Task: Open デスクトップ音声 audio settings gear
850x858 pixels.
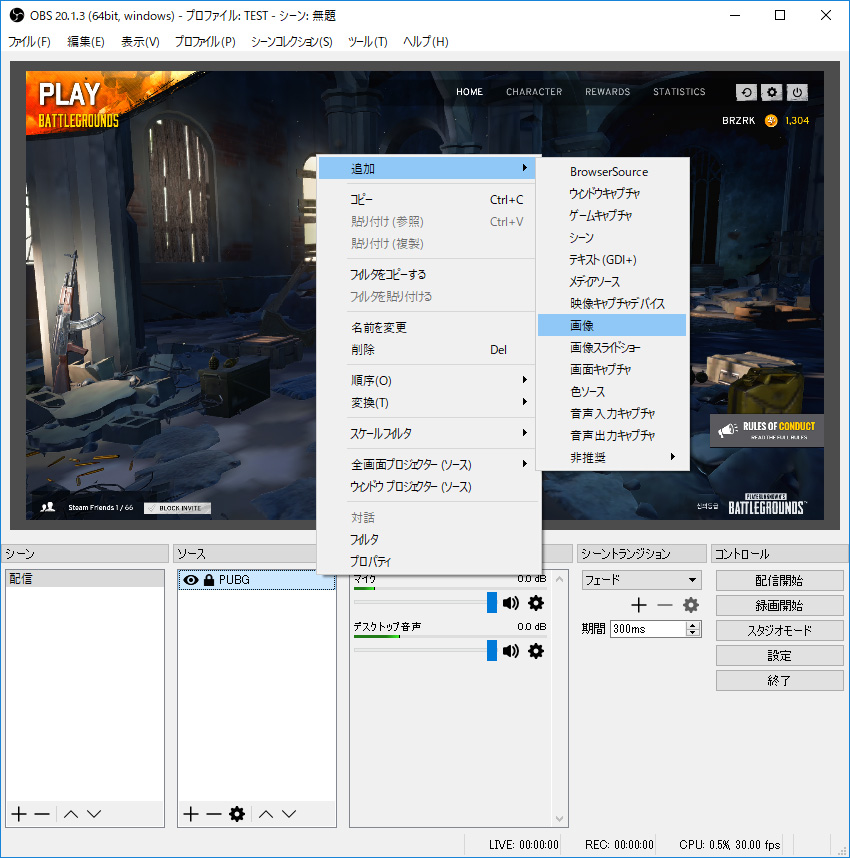Action: click(x=536, y=651)
